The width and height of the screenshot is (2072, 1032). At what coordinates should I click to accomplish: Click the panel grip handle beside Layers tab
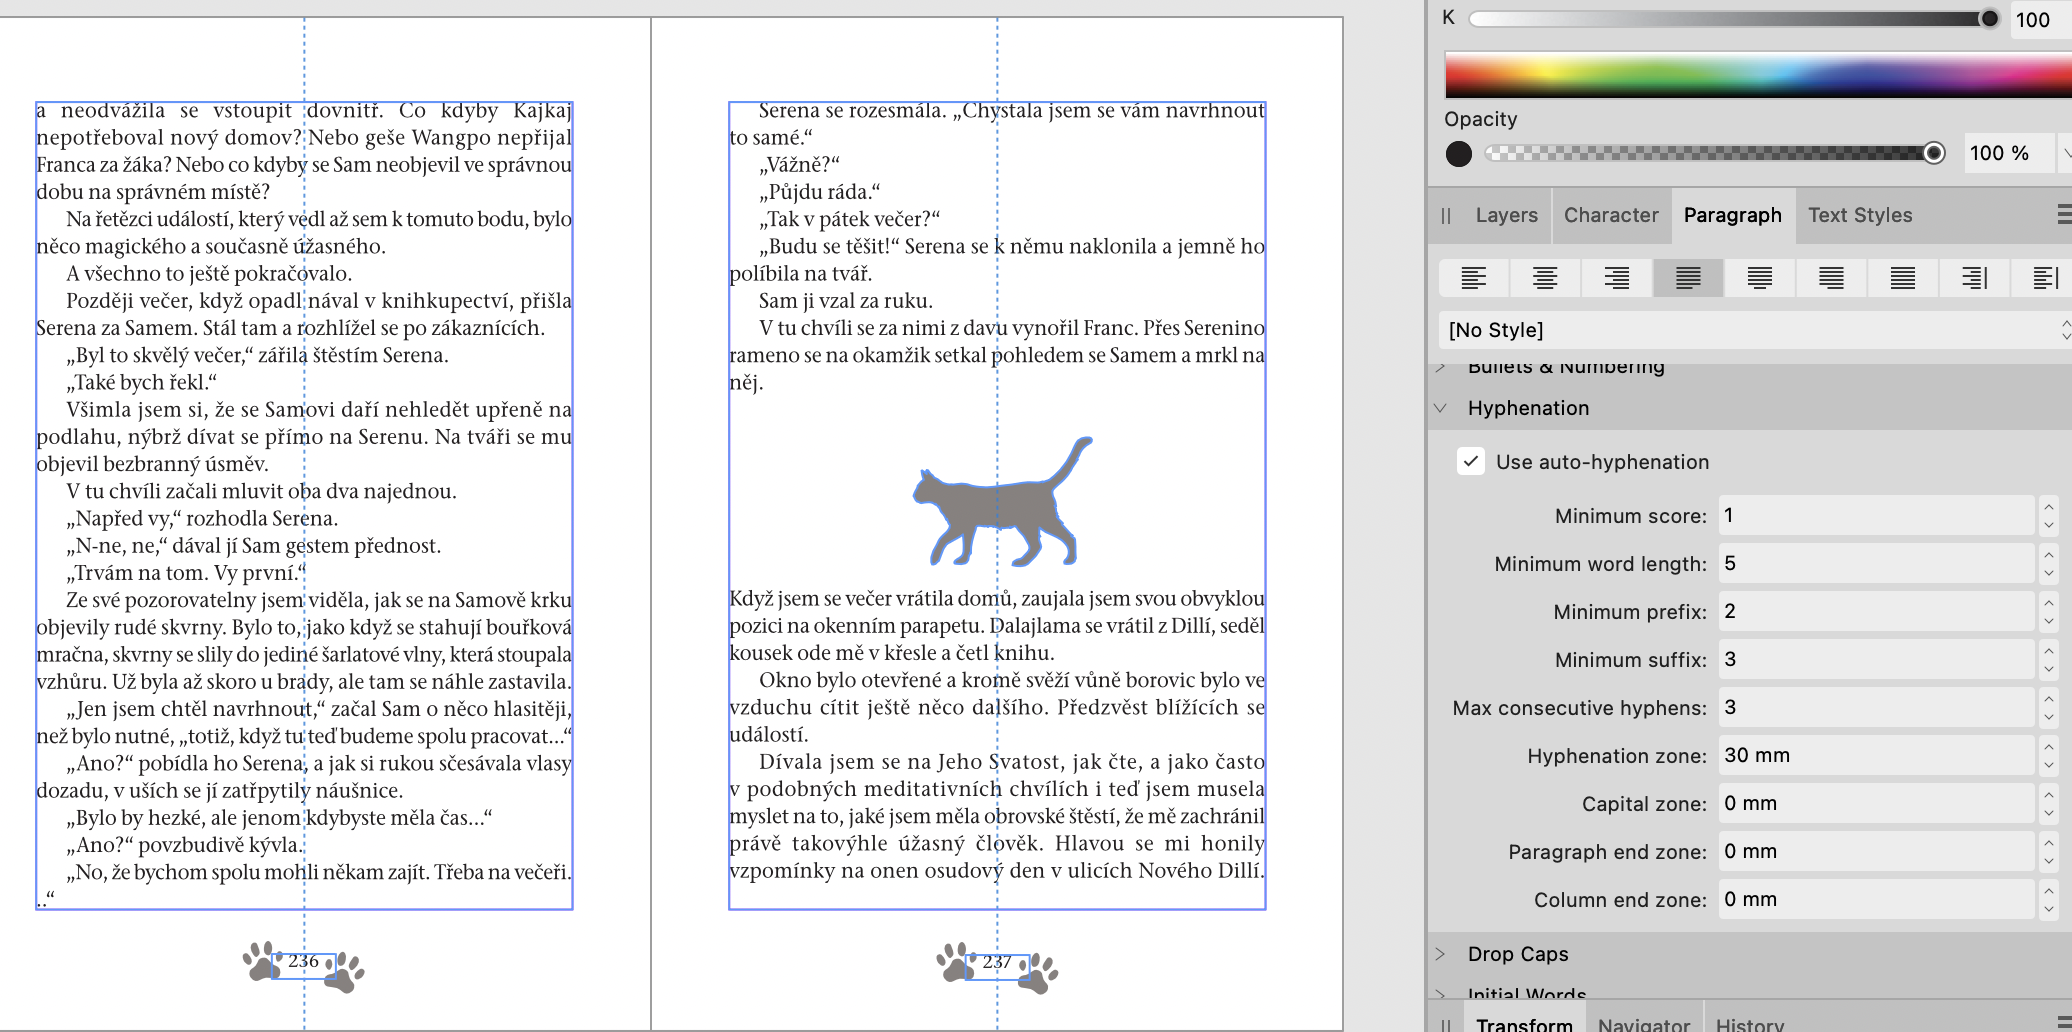(1446, 215)
